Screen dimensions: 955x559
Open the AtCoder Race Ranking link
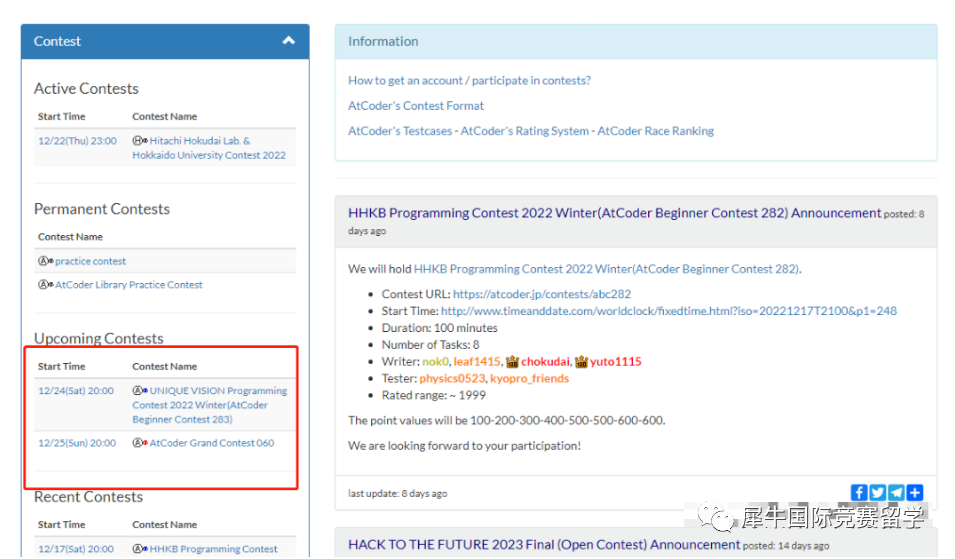point(655,130)
